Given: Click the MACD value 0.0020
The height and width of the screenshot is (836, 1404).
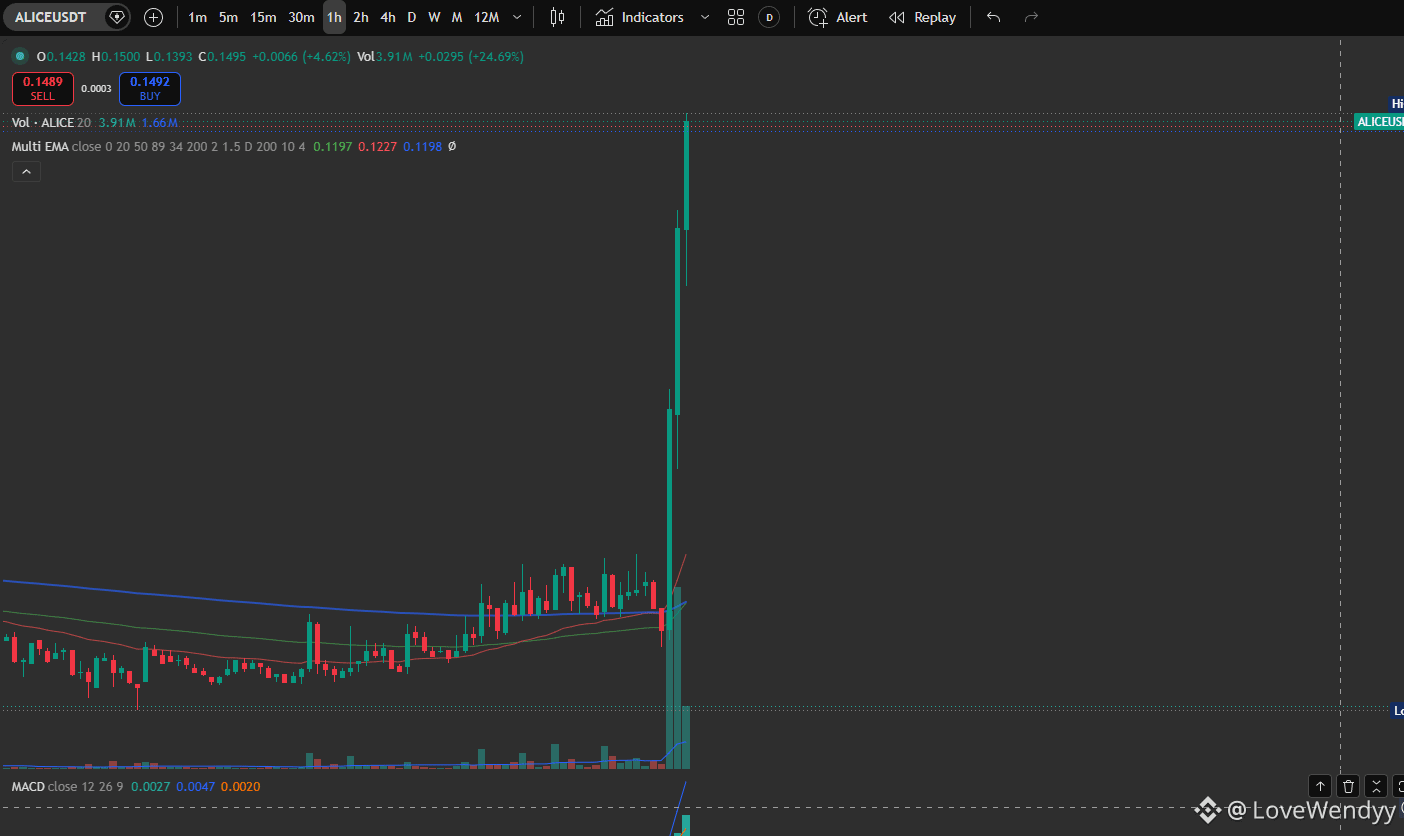Looking at the screenshot, I should pos(240,787).
